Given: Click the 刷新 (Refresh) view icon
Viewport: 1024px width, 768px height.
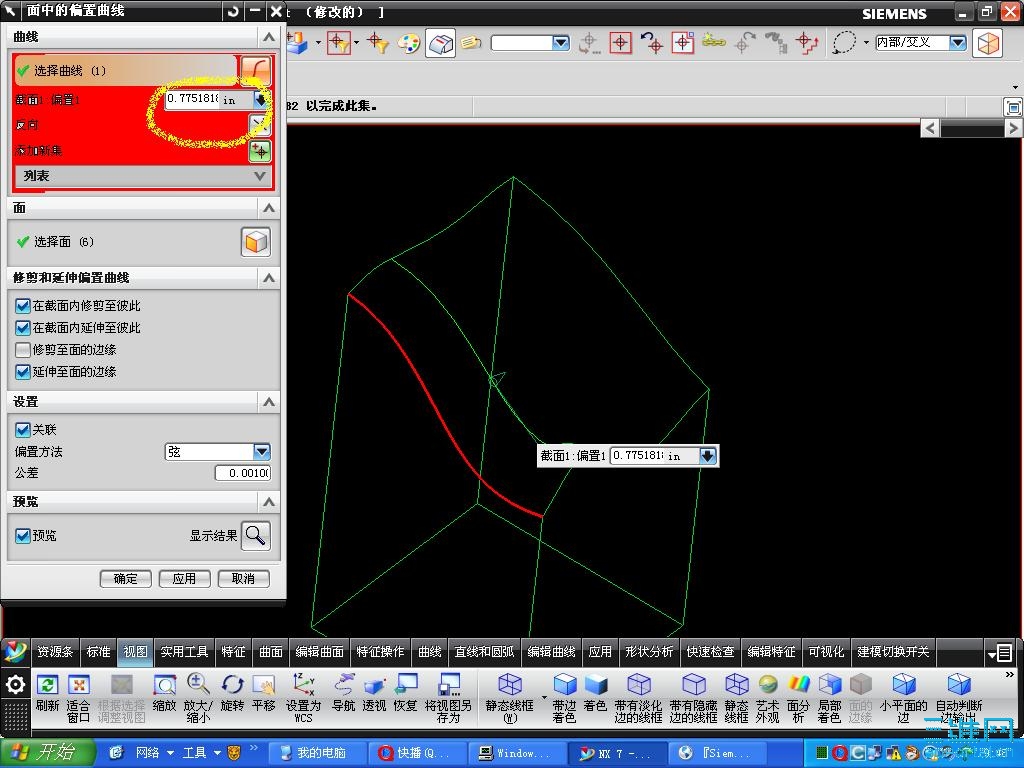Looking at the screenshot, I should pyautogui.click(x=47, y=686).
